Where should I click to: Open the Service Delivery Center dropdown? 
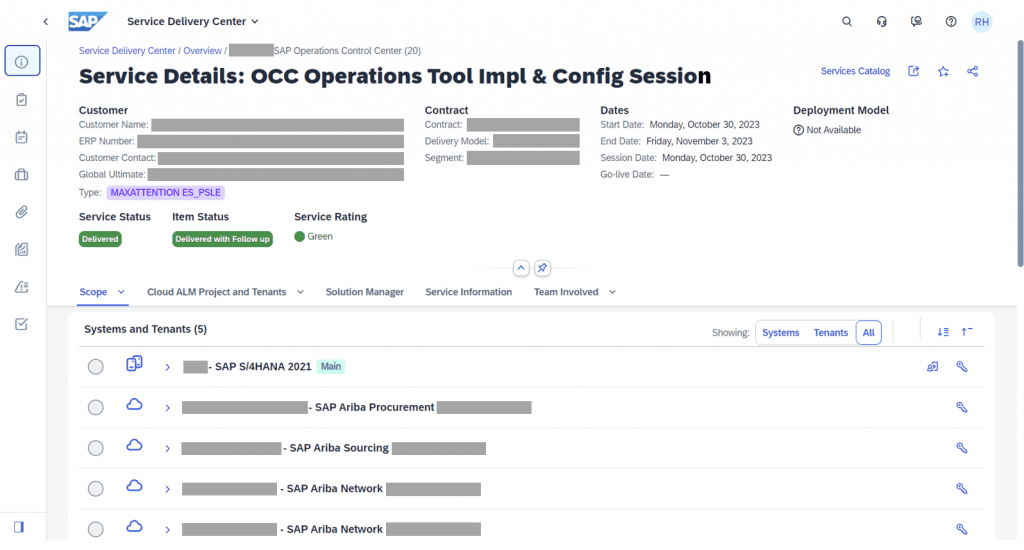point(192,21)
